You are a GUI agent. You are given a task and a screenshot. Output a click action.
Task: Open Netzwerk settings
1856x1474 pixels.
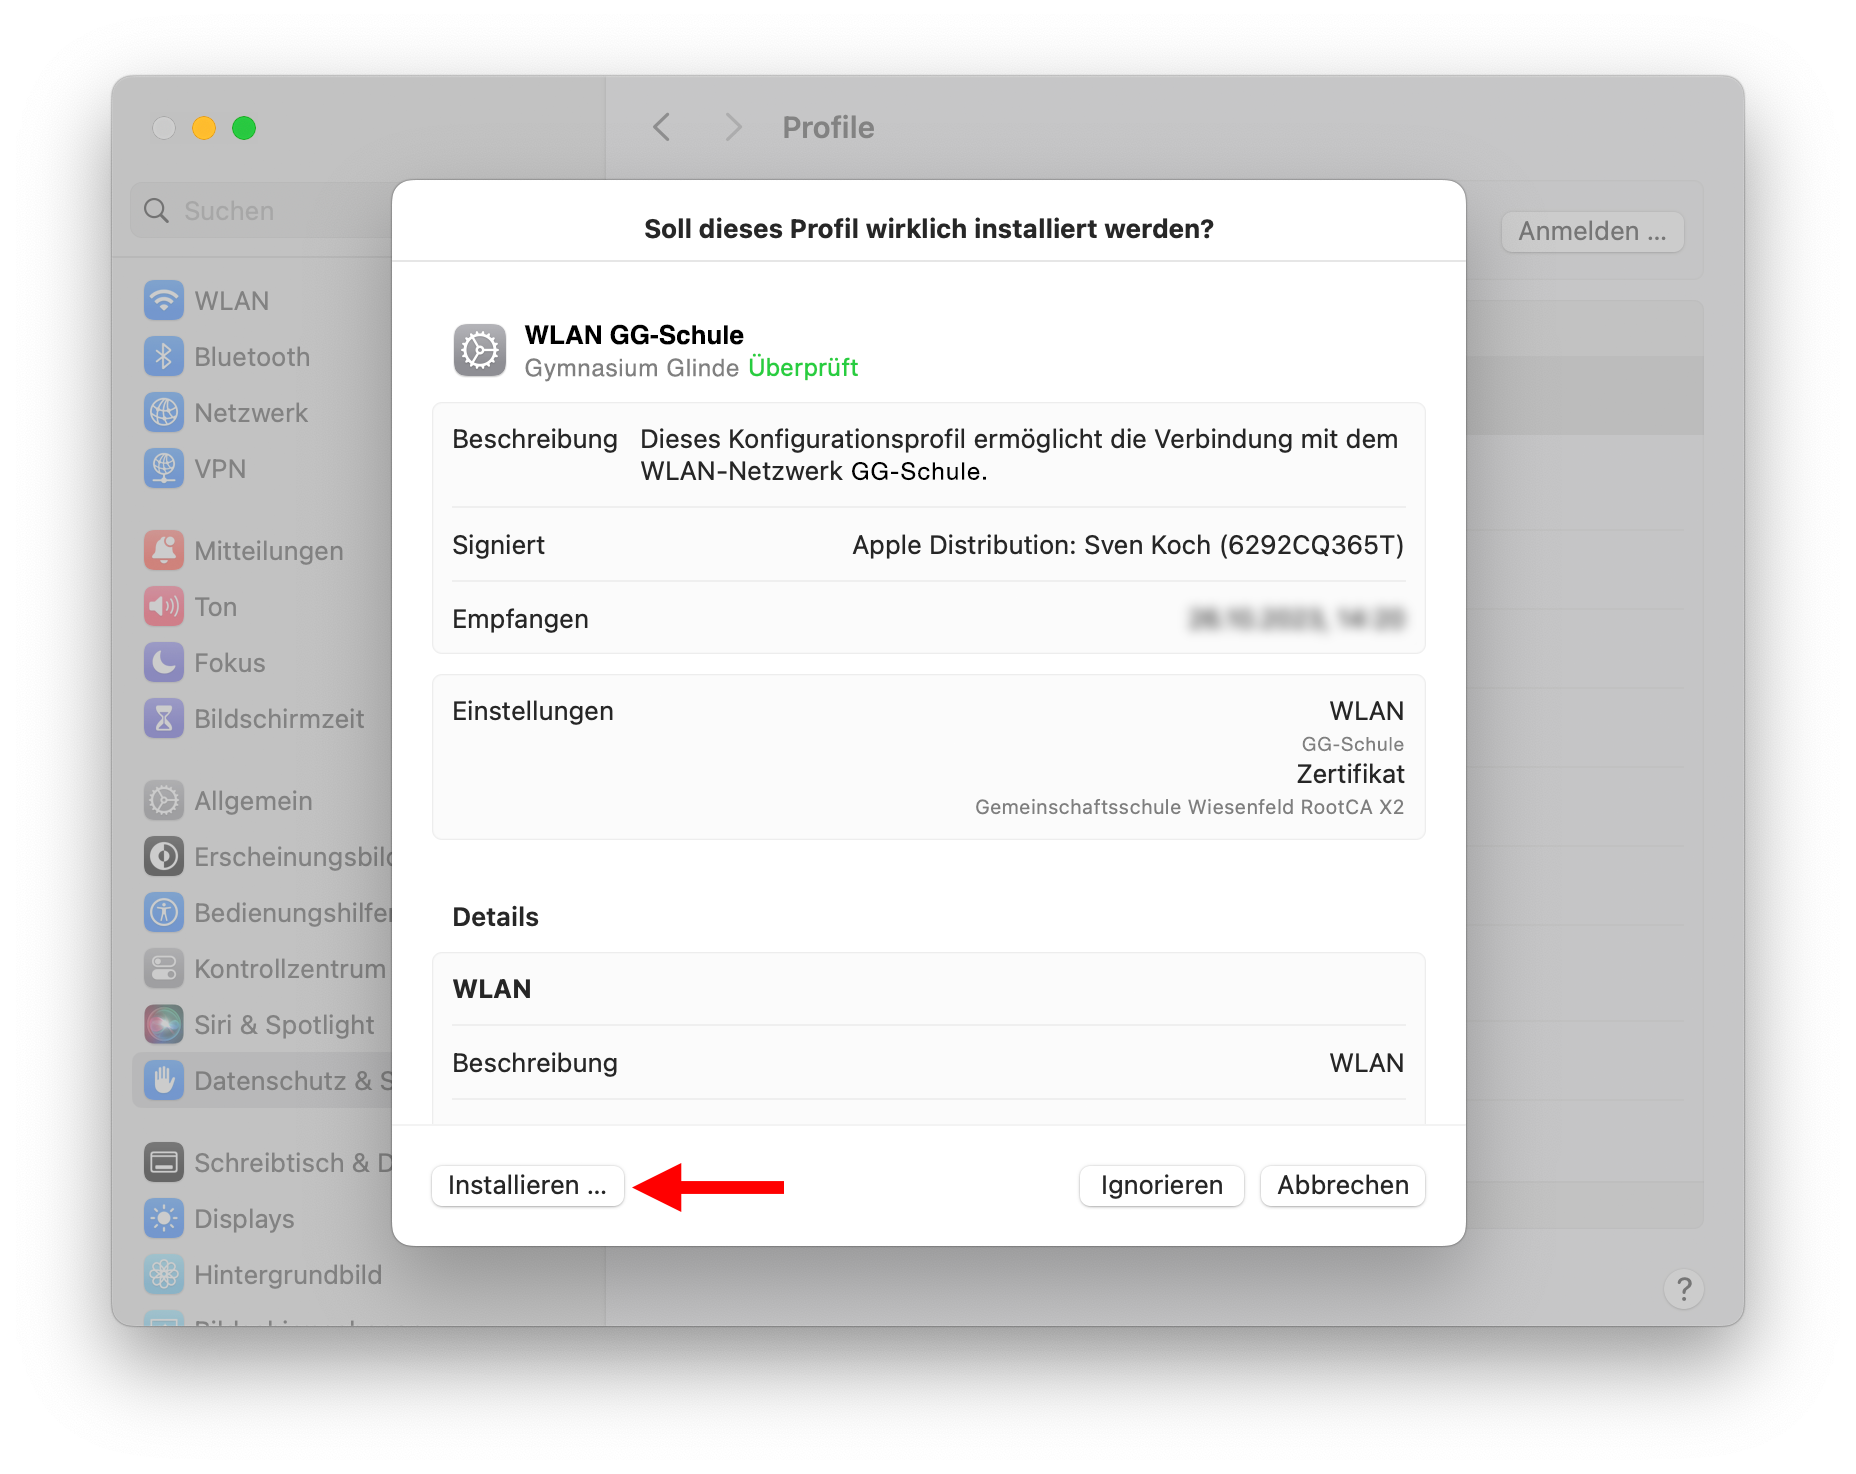pyautogui.click(x=250, y=412)
